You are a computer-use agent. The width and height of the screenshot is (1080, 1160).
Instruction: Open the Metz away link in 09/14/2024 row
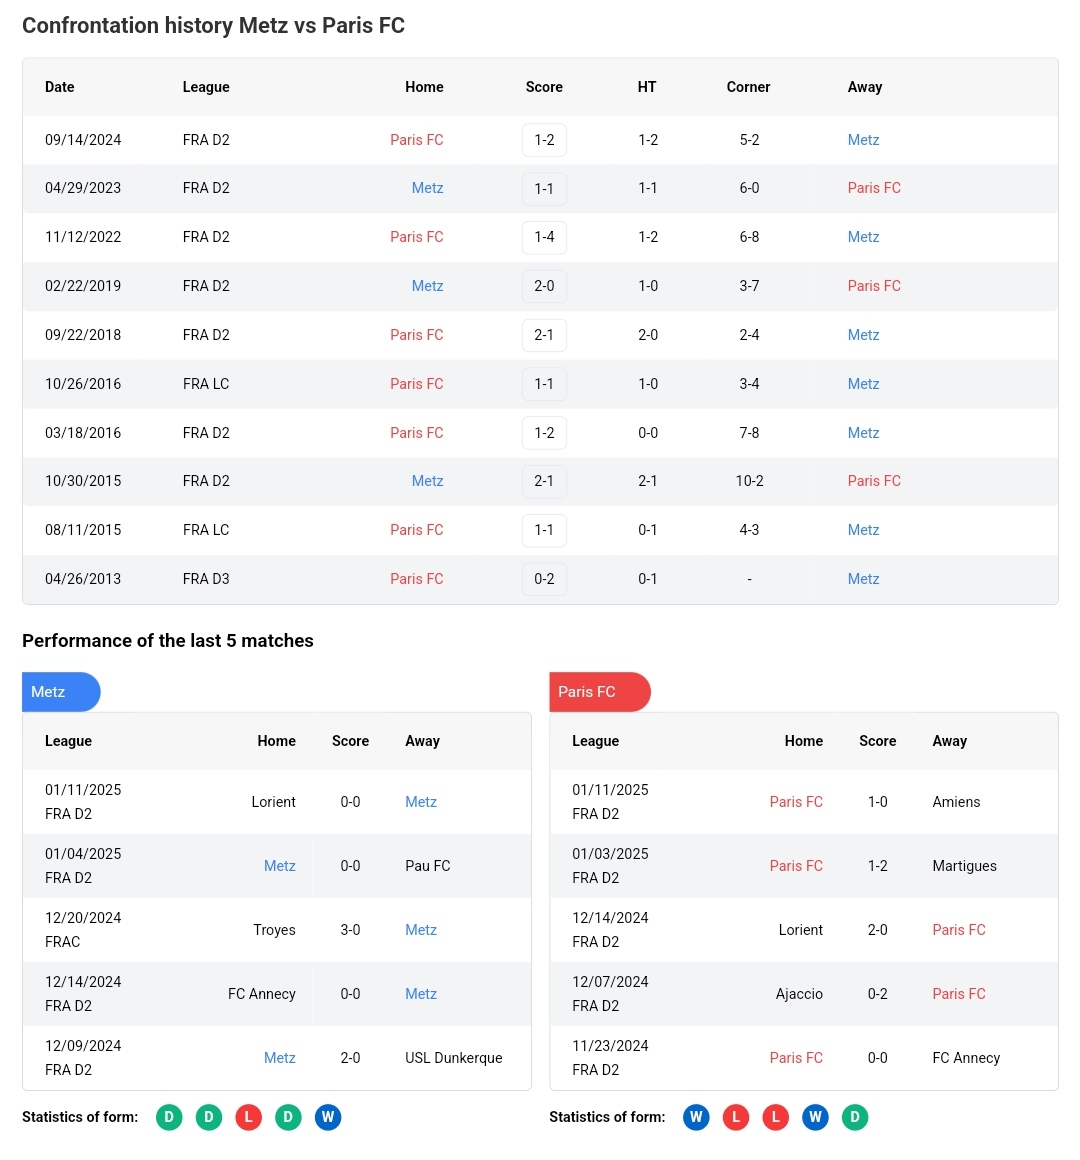[863, 140]
